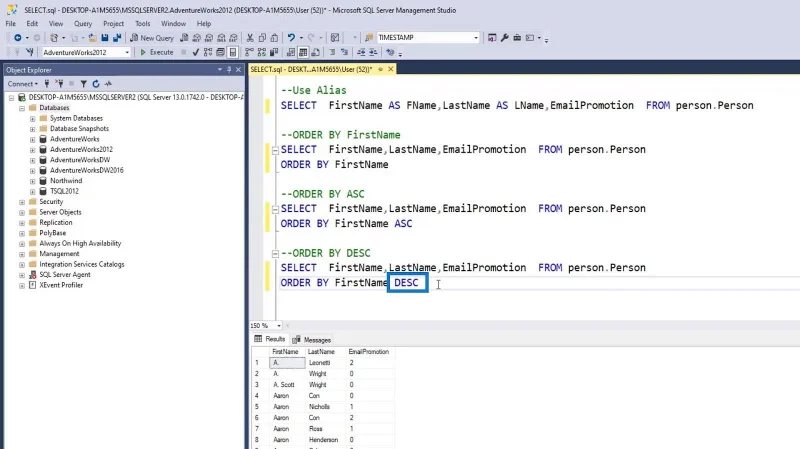Image resolution: width=800 pixels, height=449 pixels.
Task: Click the Toolbox briefcase icon
Action: click(x=517, y=38)
